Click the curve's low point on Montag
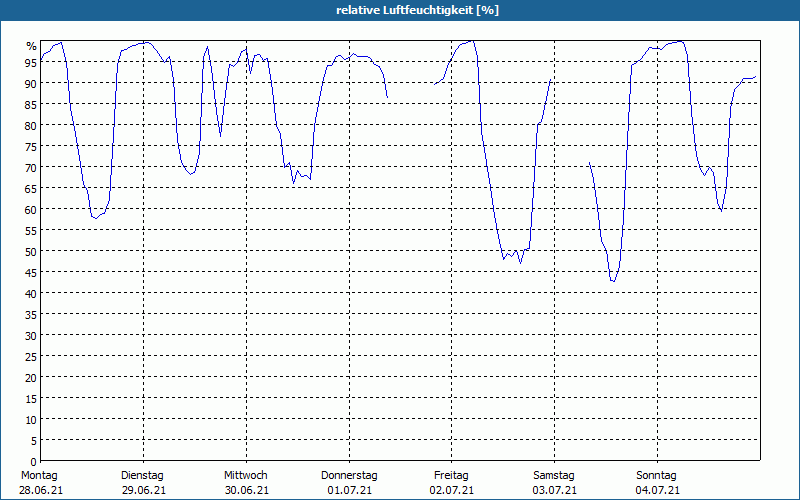 [x=95, y=218]
